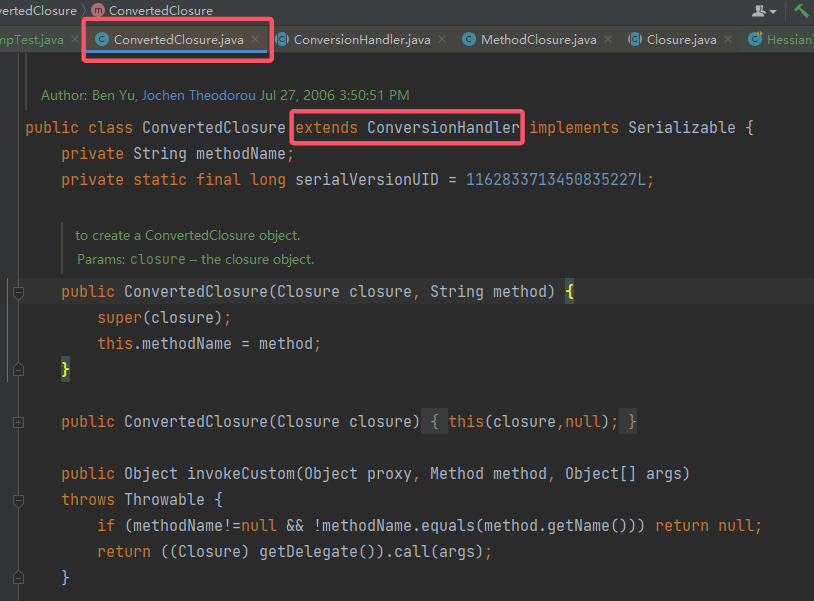Collapse the invokeCustom method body

18,501
